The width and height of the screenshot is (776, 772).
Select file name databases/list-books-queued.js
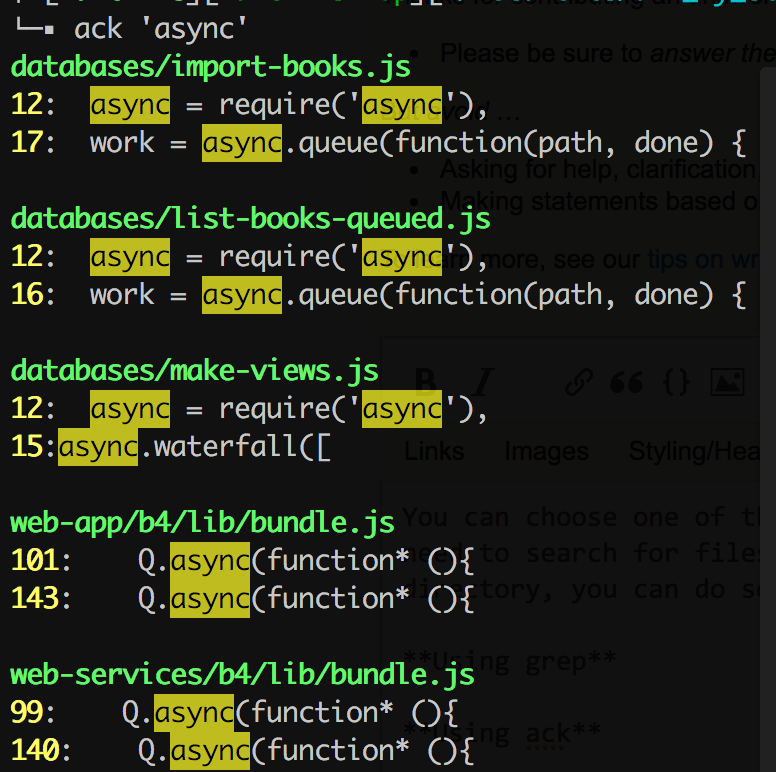(250, 219)
